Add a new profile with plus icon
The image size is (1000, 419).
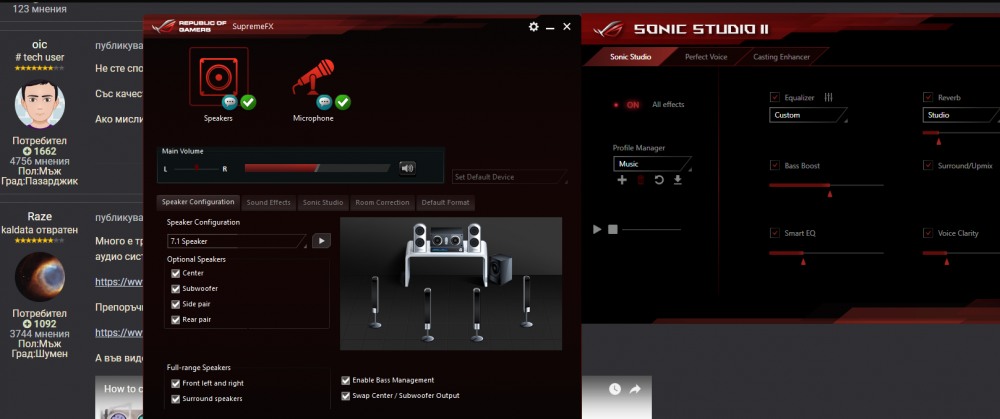(x=622, y=180)
